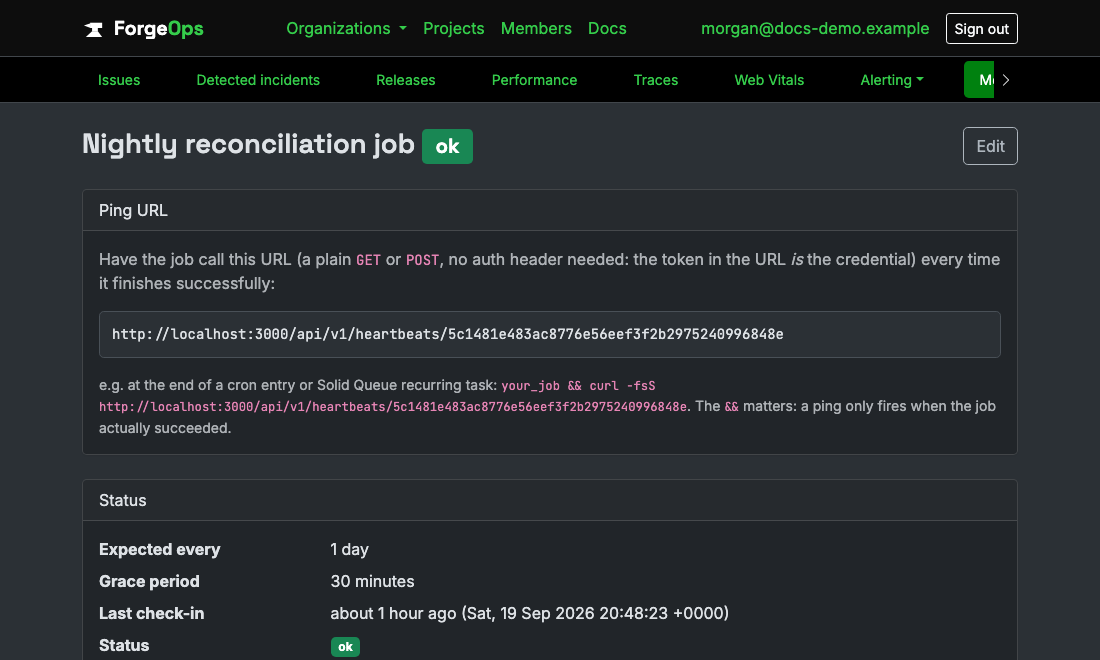The height and width of the screenshot is (660, 1100).
Task: Click the small ok badge in Status row
Action: click(345, 647)
